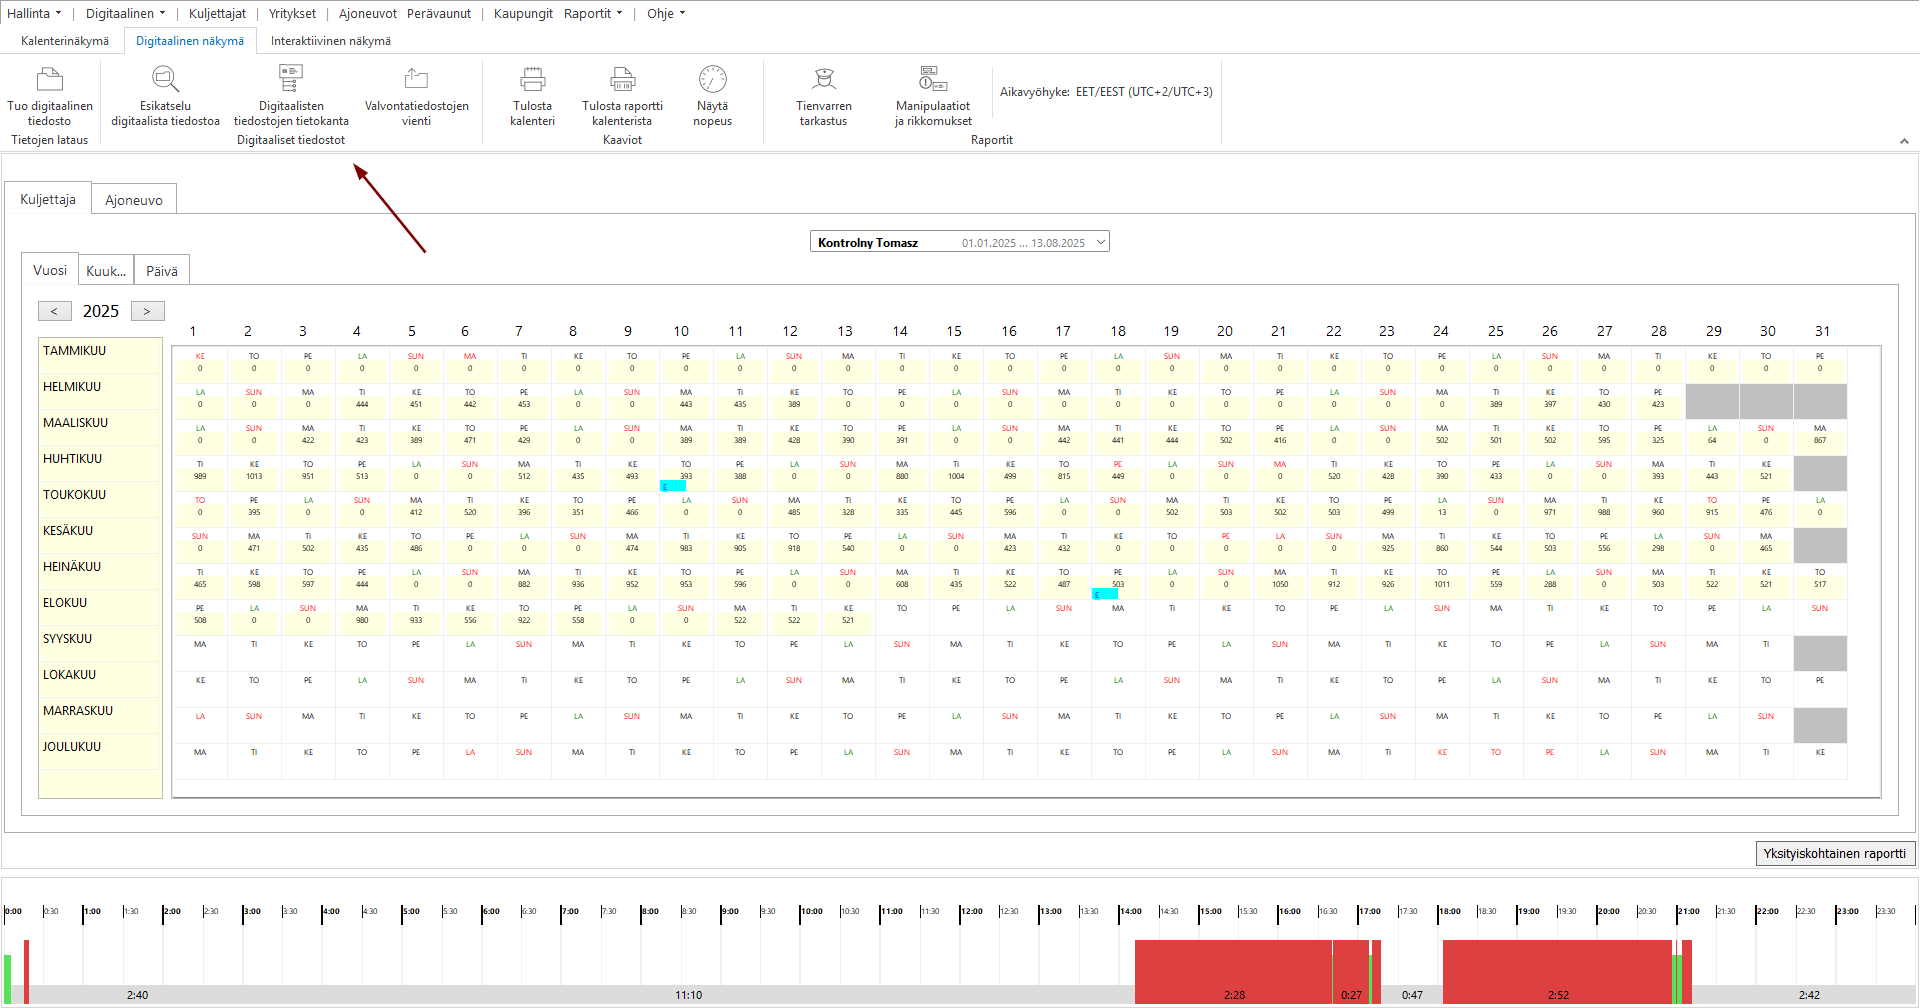Click Tulosta raportti kalenterista icon
The height and width of the screenshot is (1008, 1920).
[622, 79]
